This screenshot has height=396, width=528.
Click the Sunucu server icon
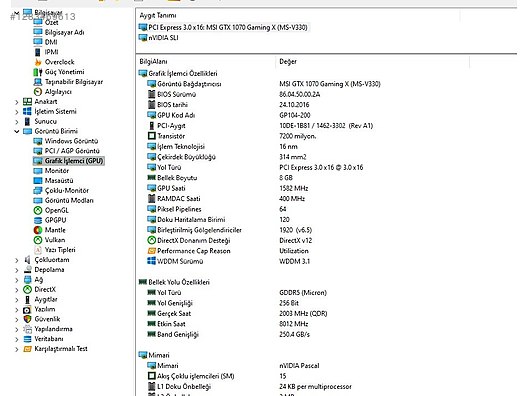click(x=27, y=121)
